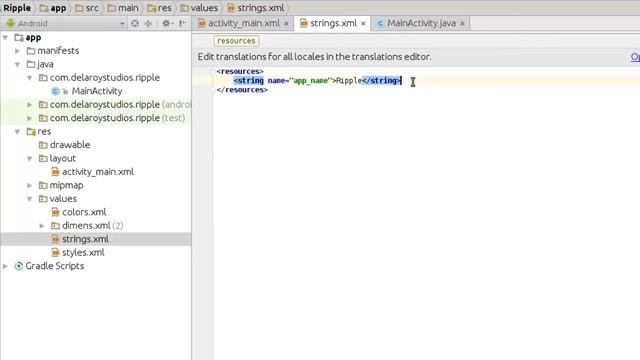Click the colors.xml file icon
The width and height of the screenshot is (640, 360).
pos(56,212)
